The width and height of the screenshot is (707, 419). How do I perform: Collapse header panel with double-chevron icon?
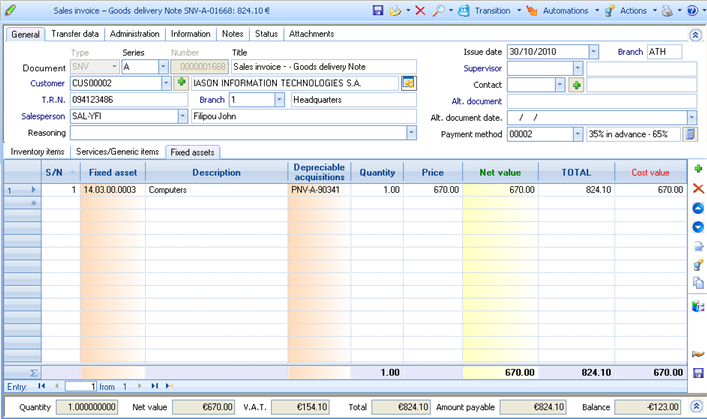(x=695, y=35)
